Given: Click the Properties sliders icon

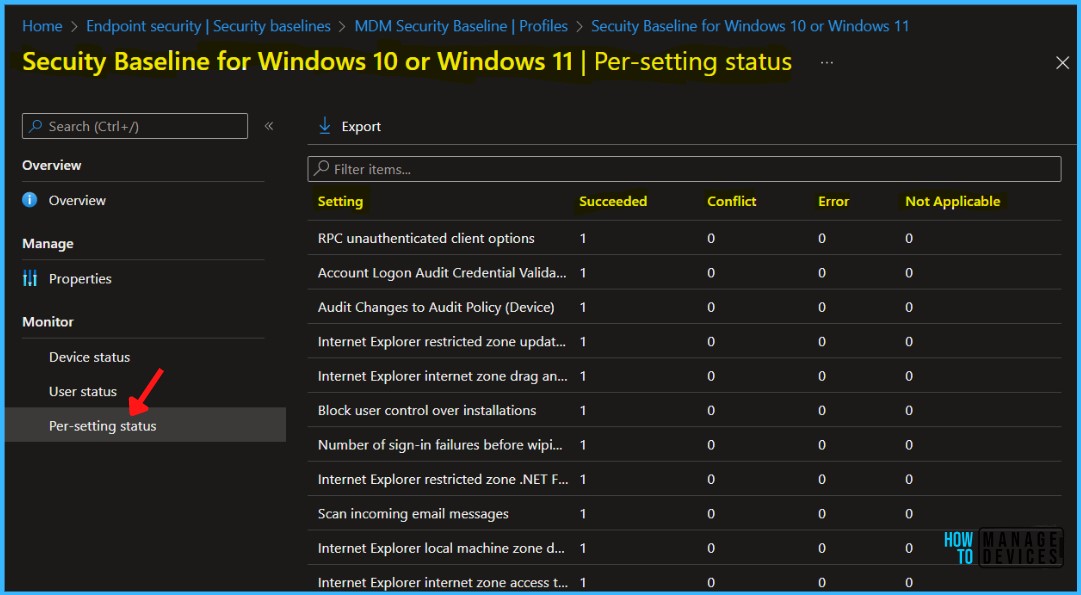Looking at the screenshot, I should [30, 279].
